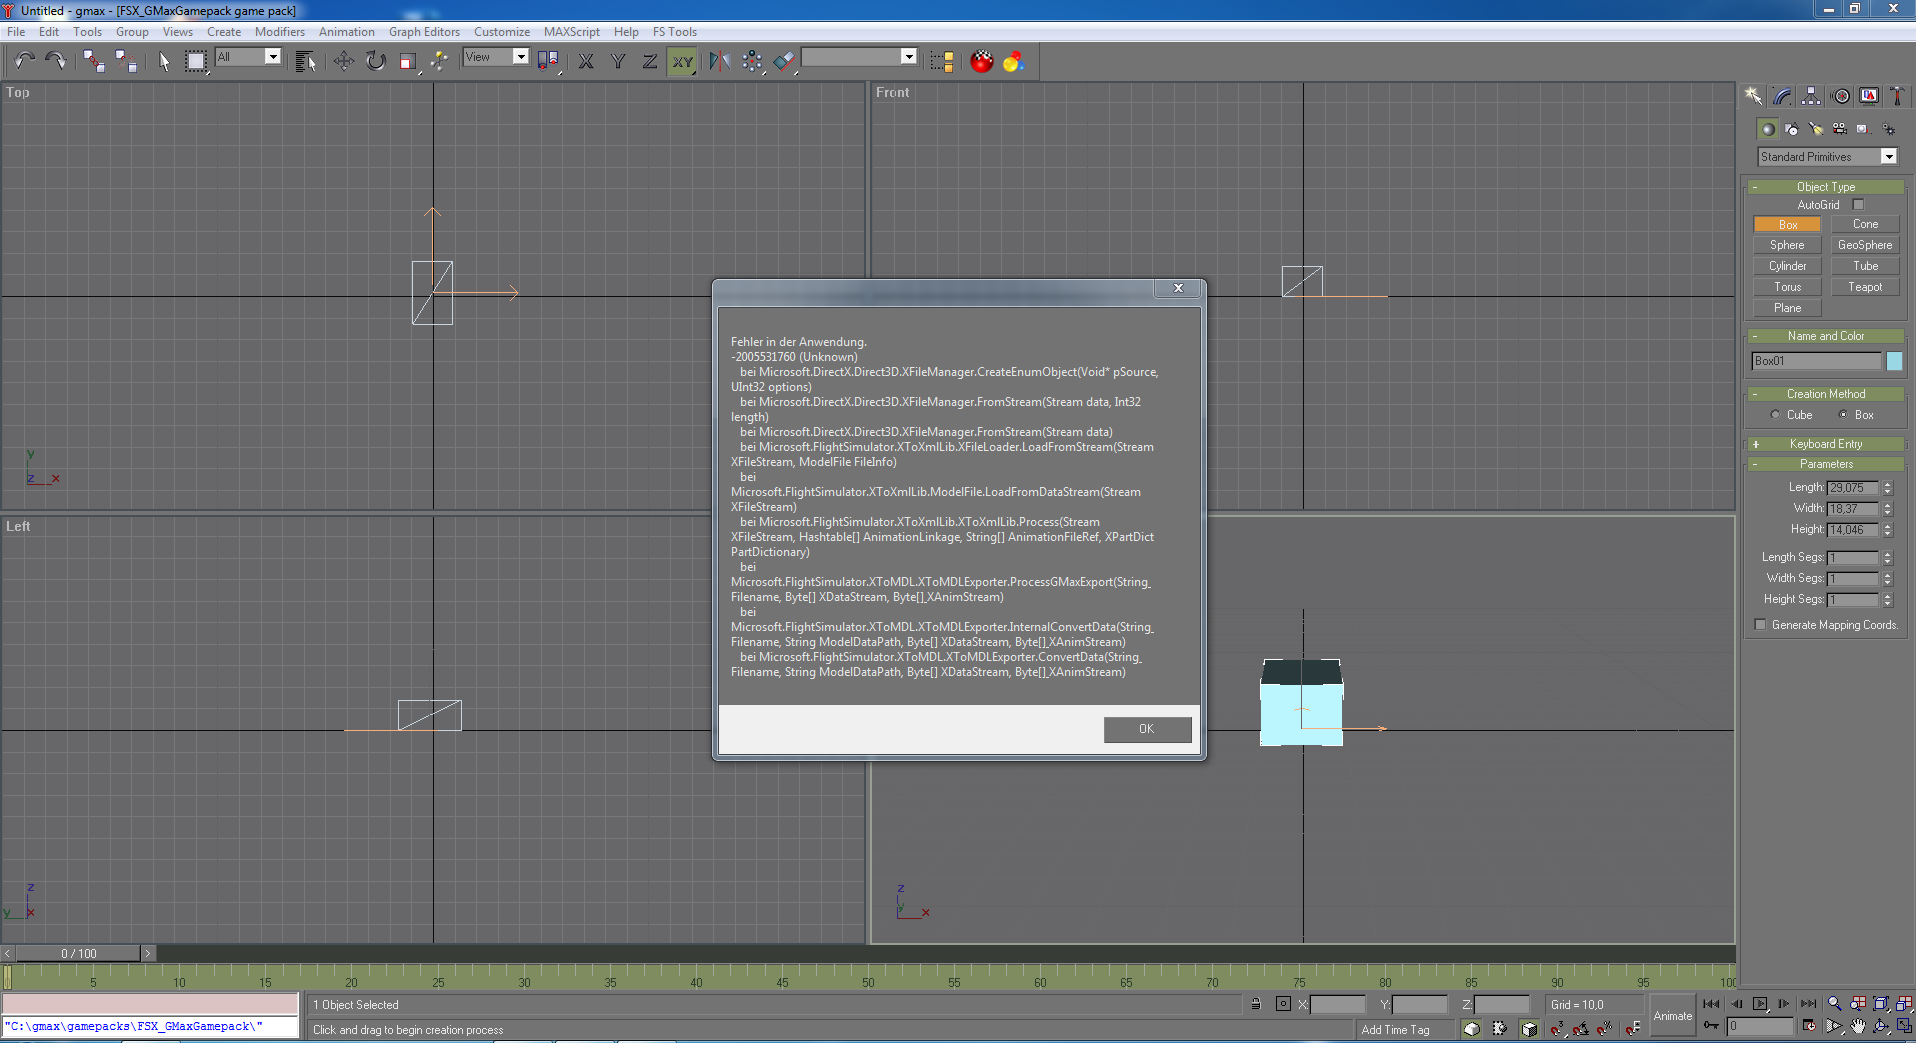
Task: Activate the Unlink Selection tool
Action: pos(126,61)
